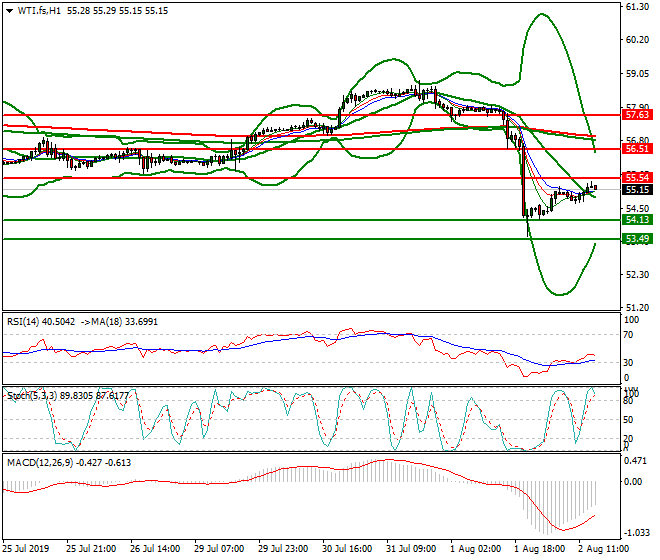Click the 2 Aug 11:00 time axis label
The height and width of the screenshot is (560, 660).
tap(603, 549)
